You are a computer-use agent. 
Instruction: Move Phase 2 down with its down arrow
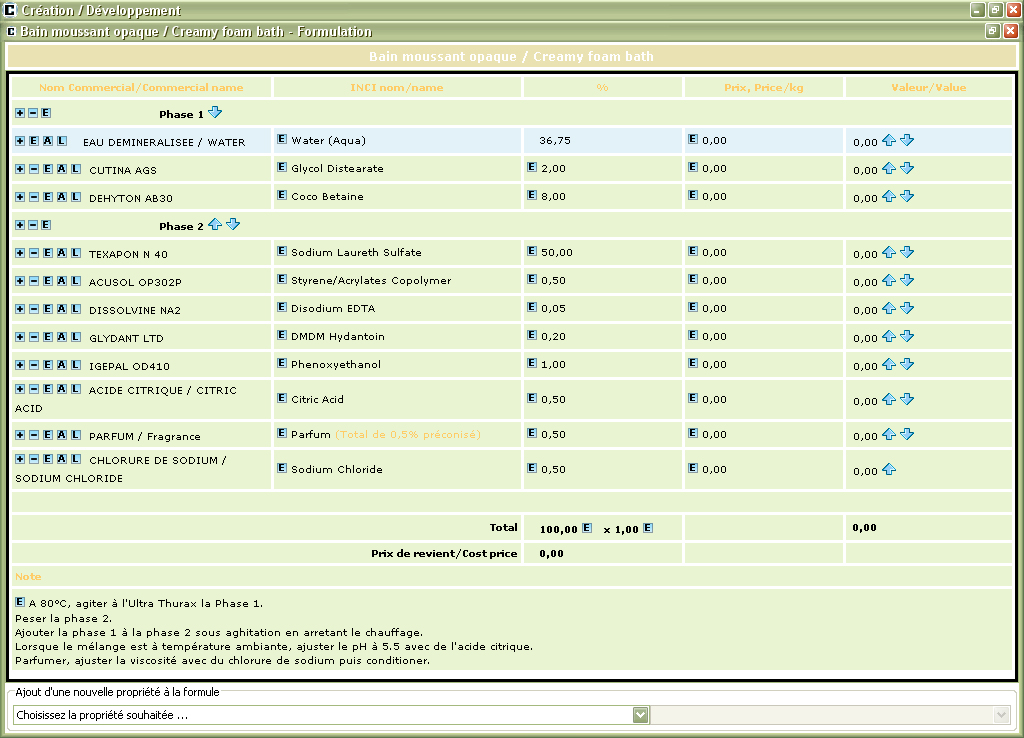233,225
